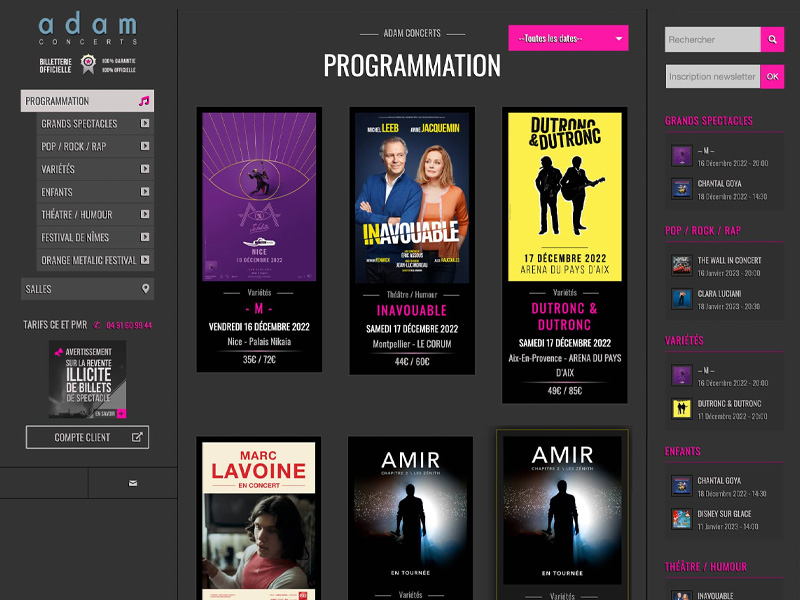Viewport: 800px width, 600px height.
Task: Click the Inscription newsletter field
Action: [712, 77]
